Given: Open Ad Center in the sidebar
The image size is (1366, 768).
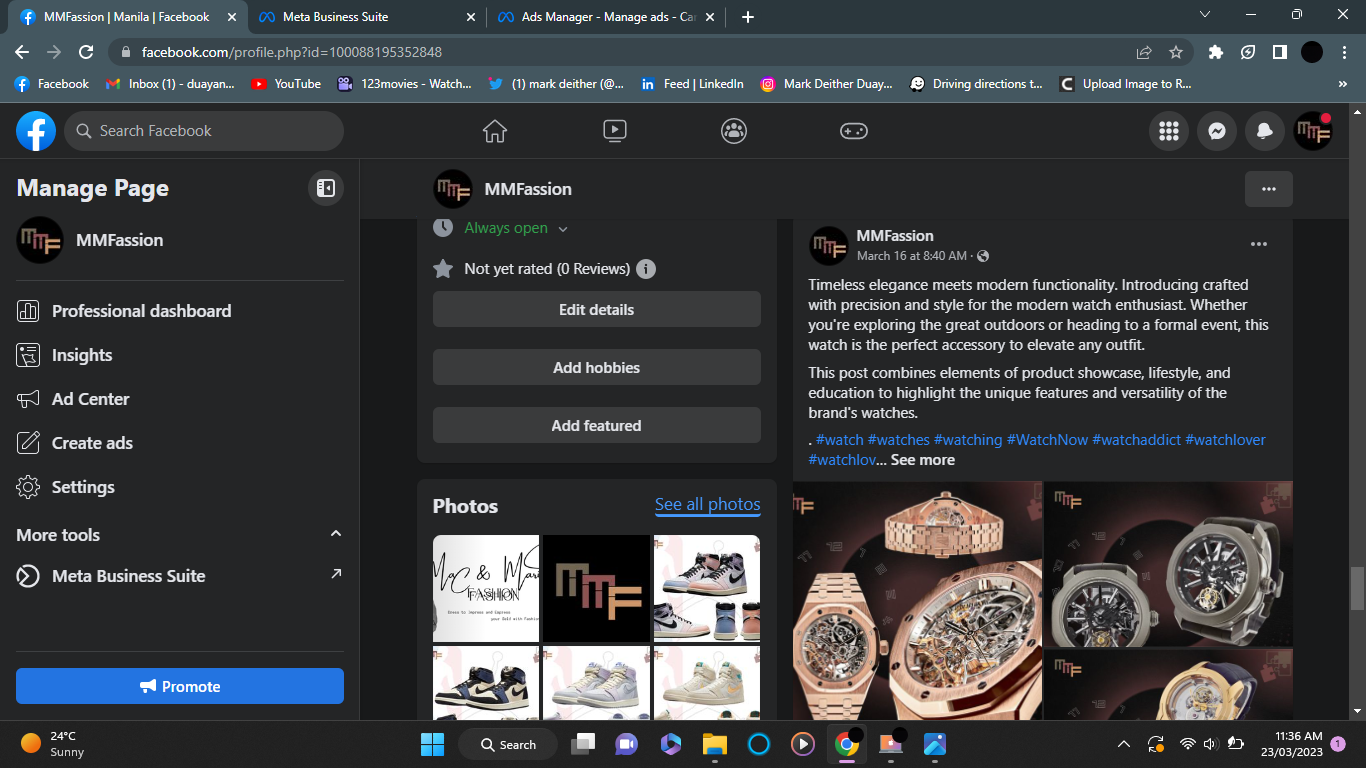Looking at the screenshot, I should coord(180,399).
